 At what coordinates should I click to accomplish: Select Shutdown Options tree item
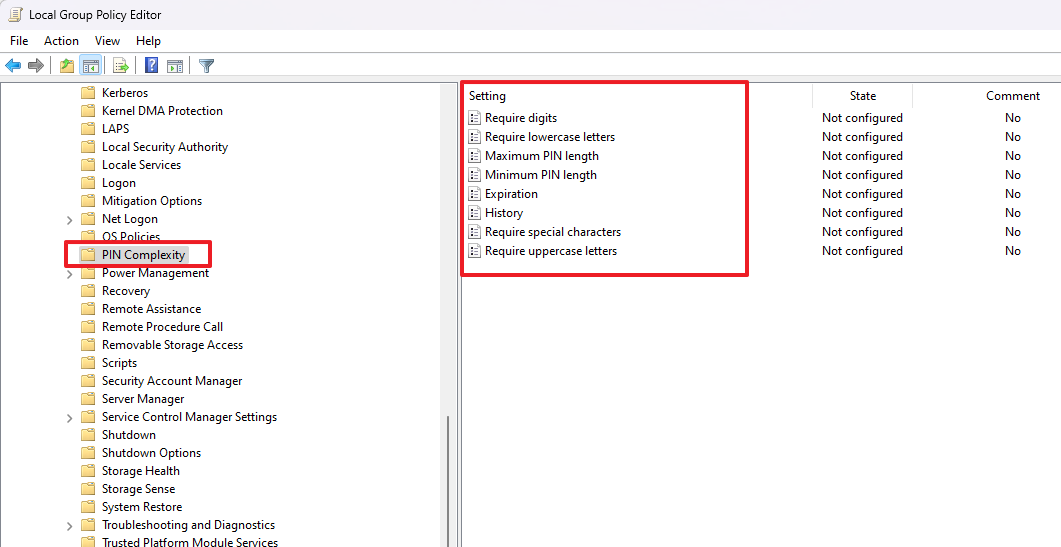[152, 453]
